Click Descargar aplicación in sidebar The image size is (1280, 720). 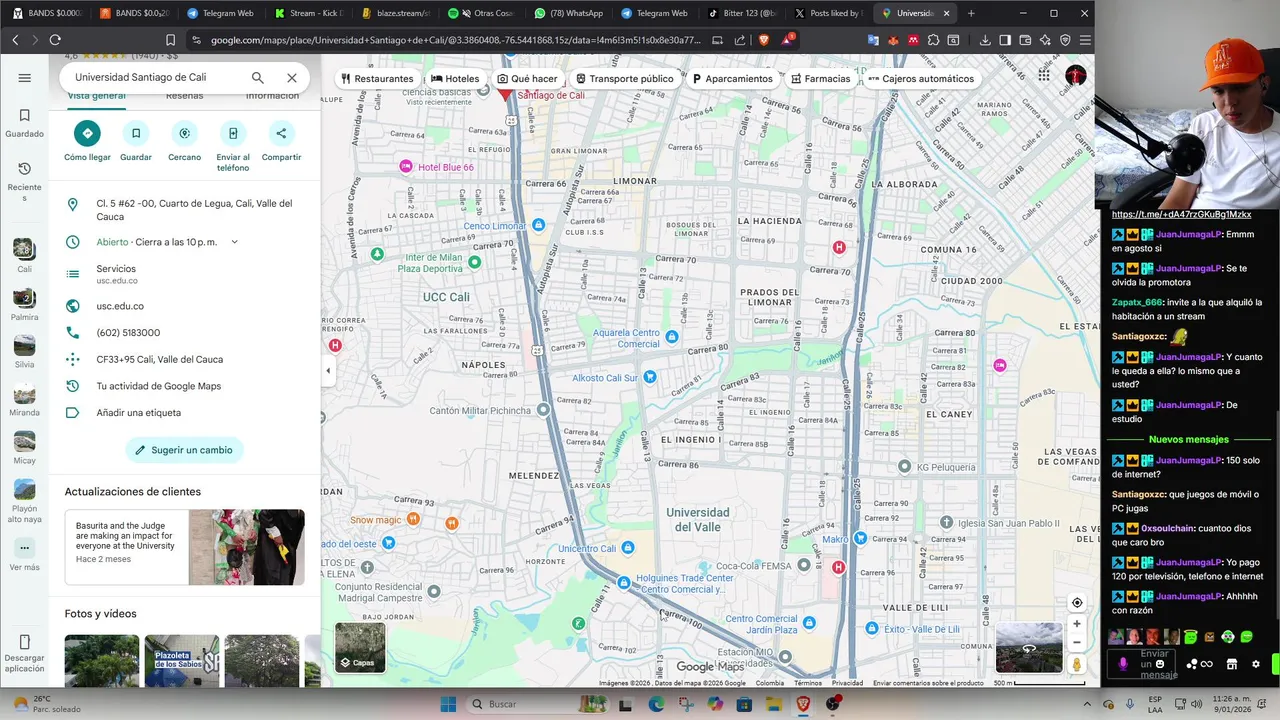(x=25, y=654)
